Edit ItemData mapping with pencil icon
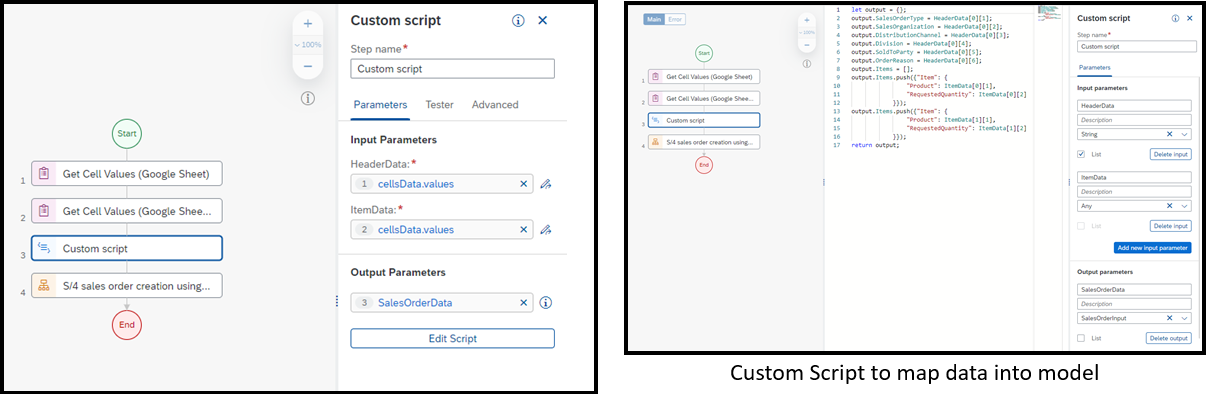Image resolution: width=1211 pixels, height=394 pixels. [546, 230]
